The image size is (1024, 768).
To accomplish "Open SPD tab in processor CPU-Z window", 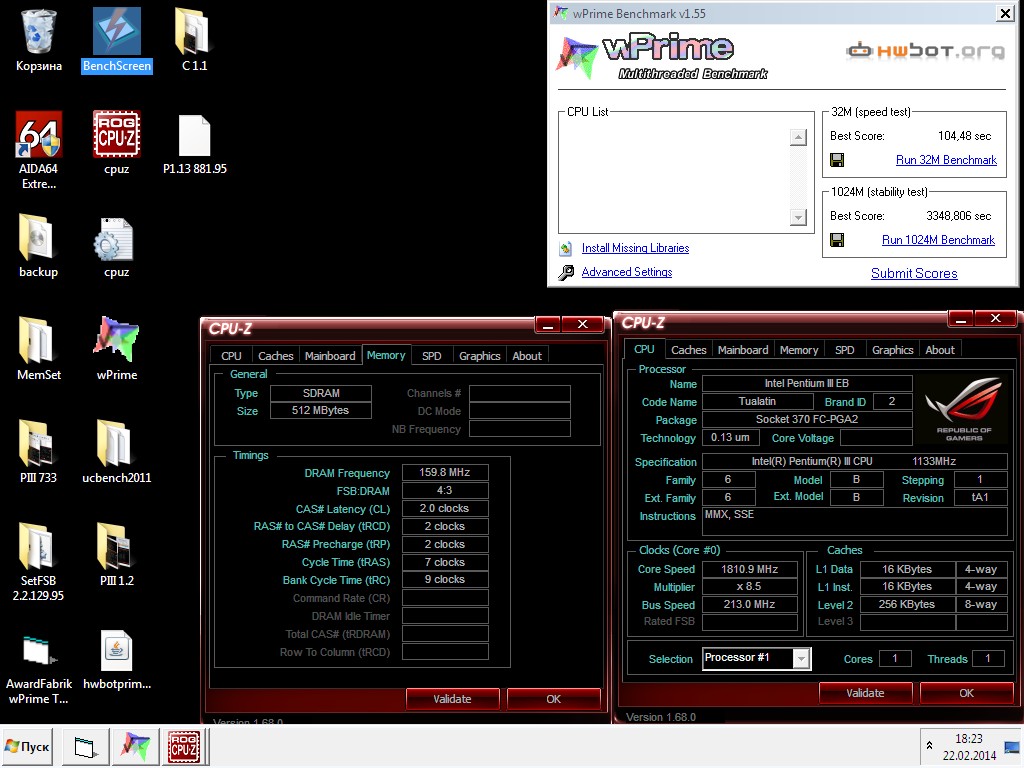I will (844, 350).
